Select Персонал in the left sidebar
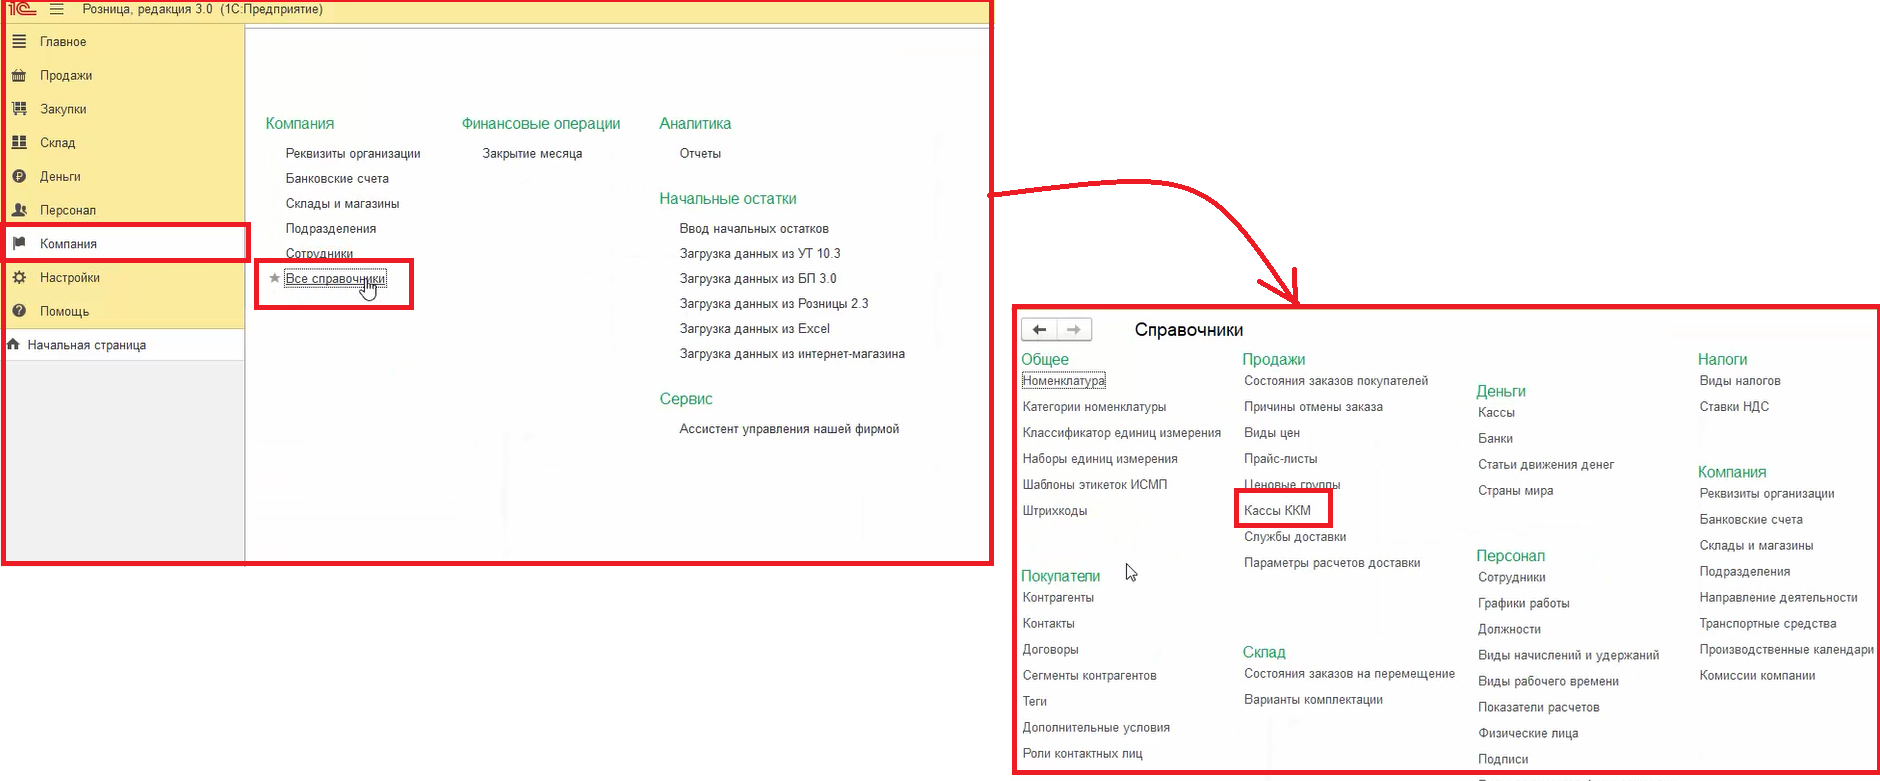 tap(67, 210)
